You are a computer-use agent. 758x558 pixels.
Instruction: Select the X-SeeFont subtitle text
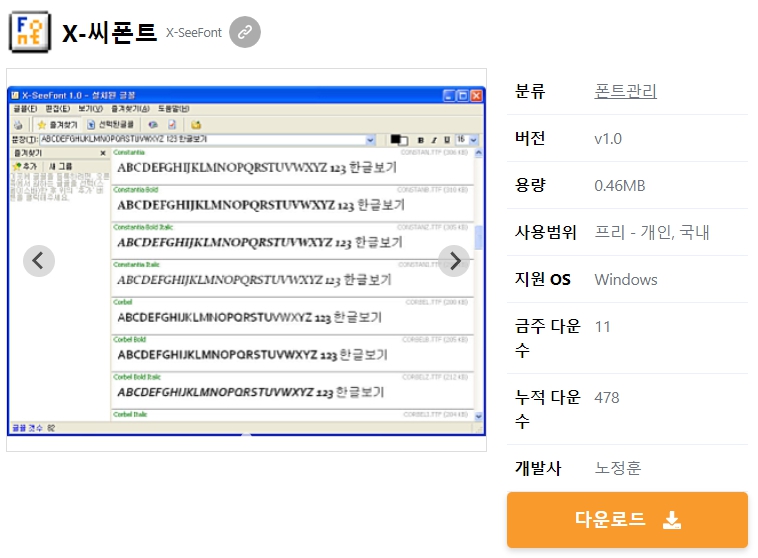click(194, 32)
